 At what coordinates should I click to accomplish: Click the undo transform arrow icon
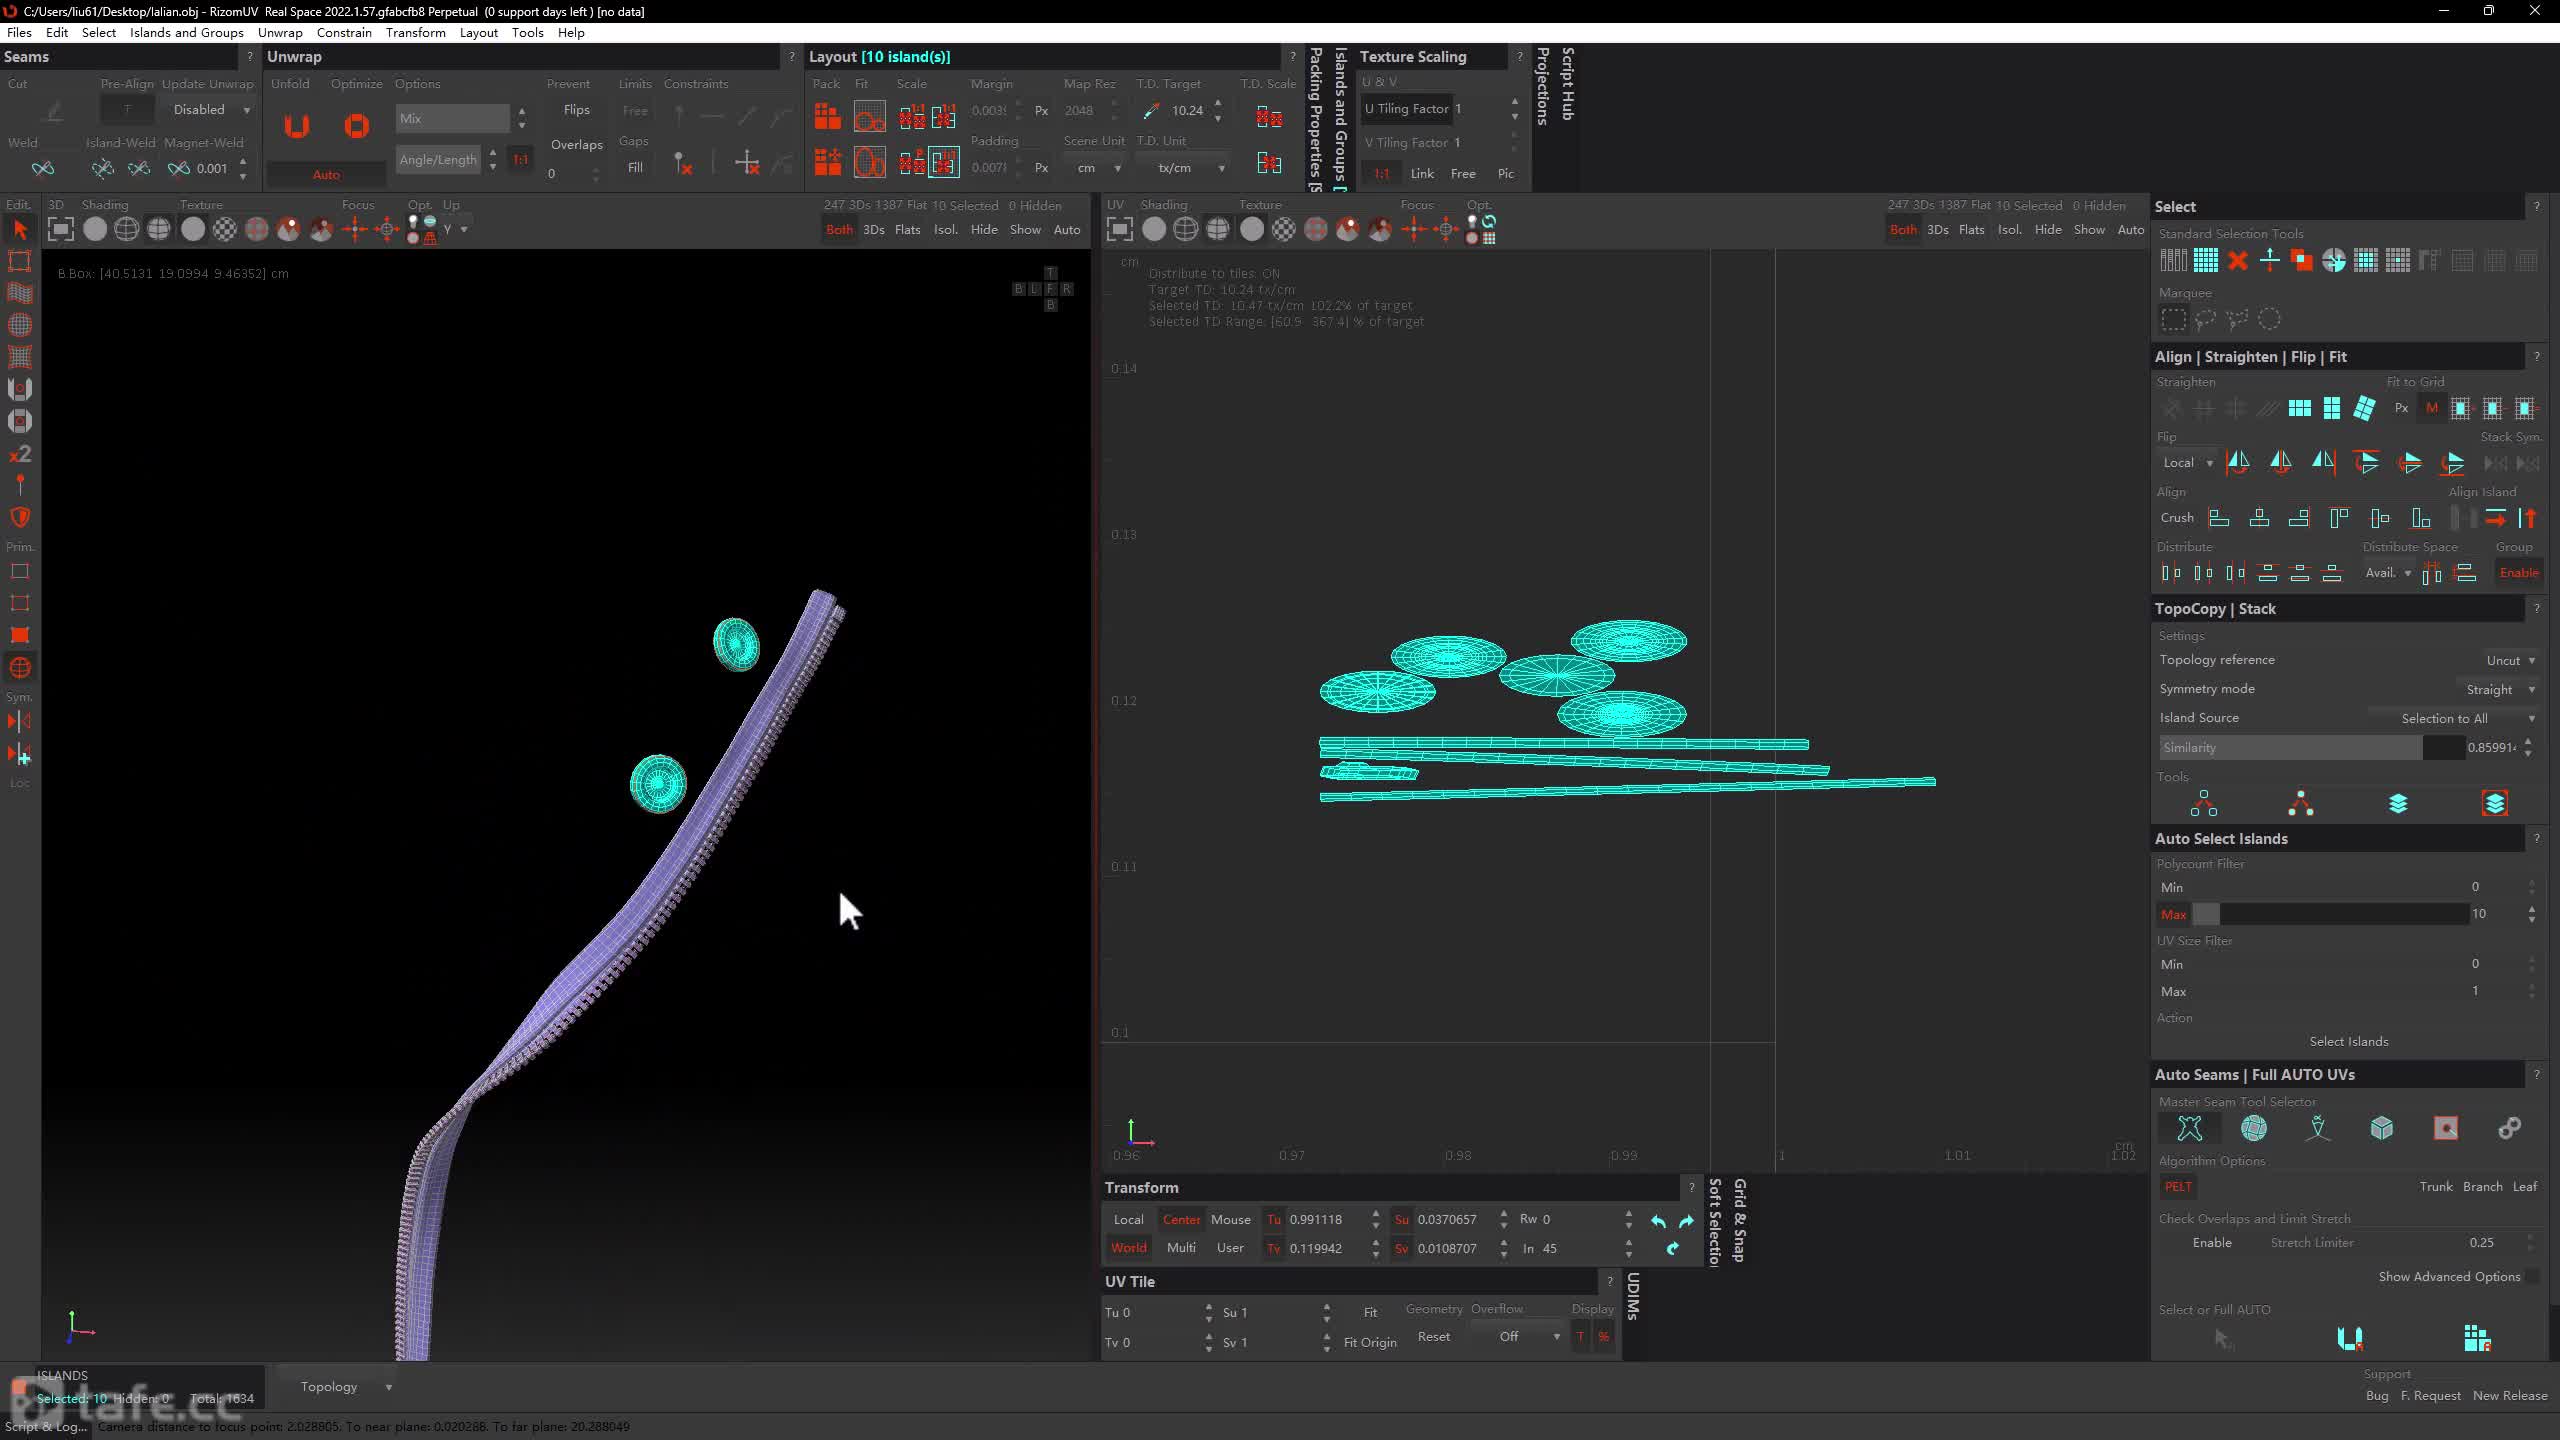pos(1658,1221)
